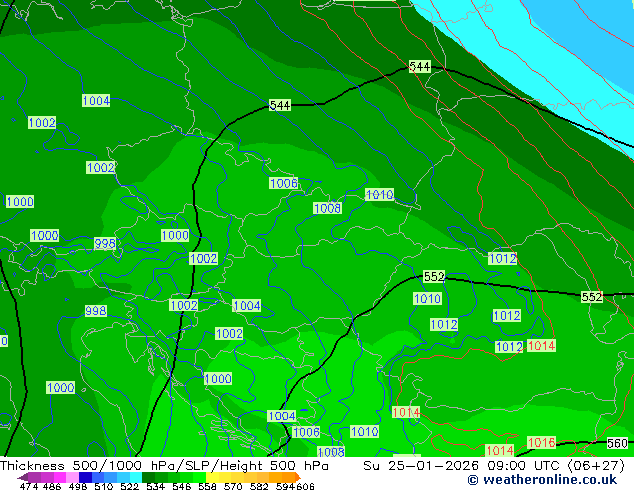Select the 558 legend value
This screenshot has width=634, height=490.
207,486
